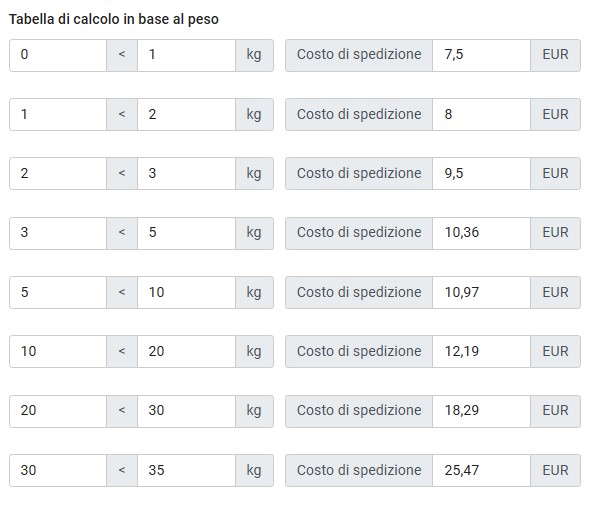600x506 pixels.
Task: Click the less-than symbol in the 0–1 kg row
Action: [122, 55]
